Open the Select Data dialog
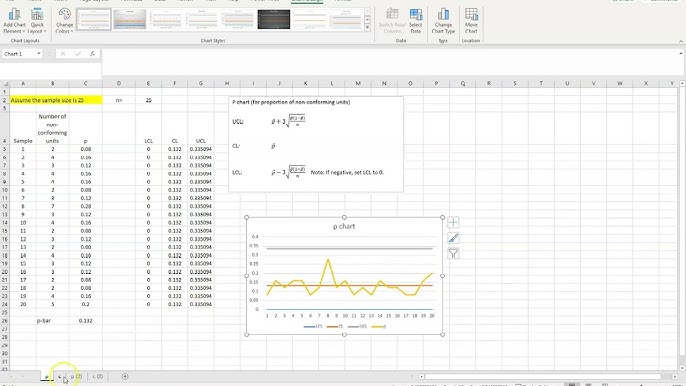 [416, 21]
